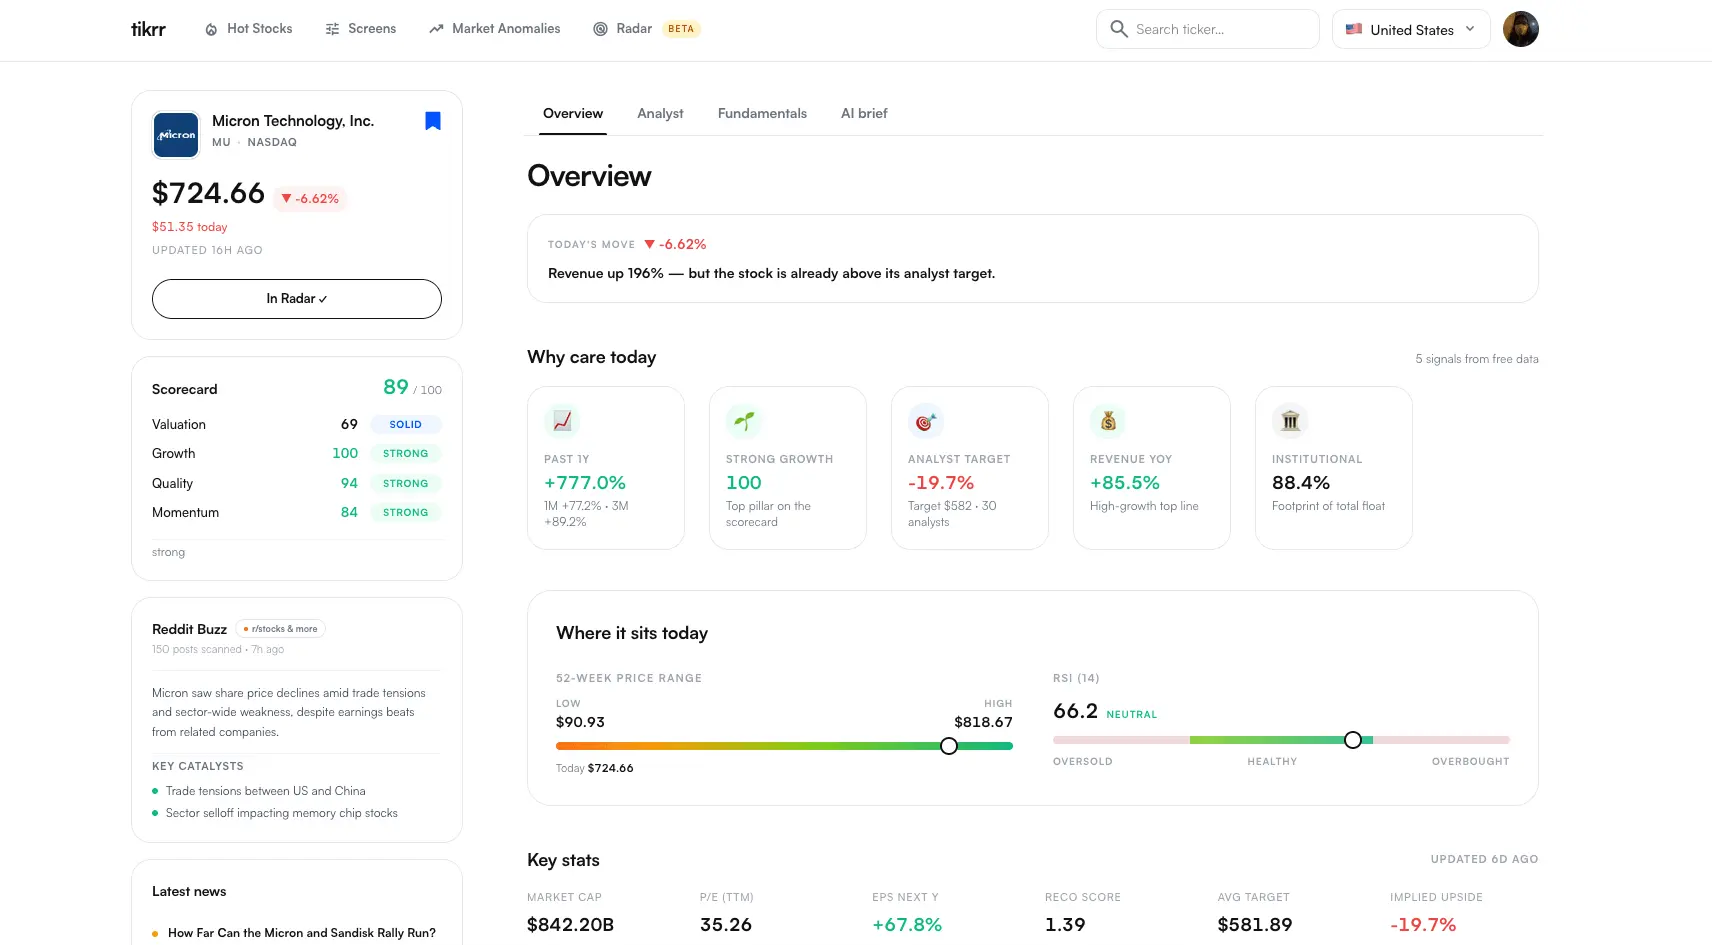Go to Hot Stocks page
This screenshot has height=945, width=1712.
point(249,29)
